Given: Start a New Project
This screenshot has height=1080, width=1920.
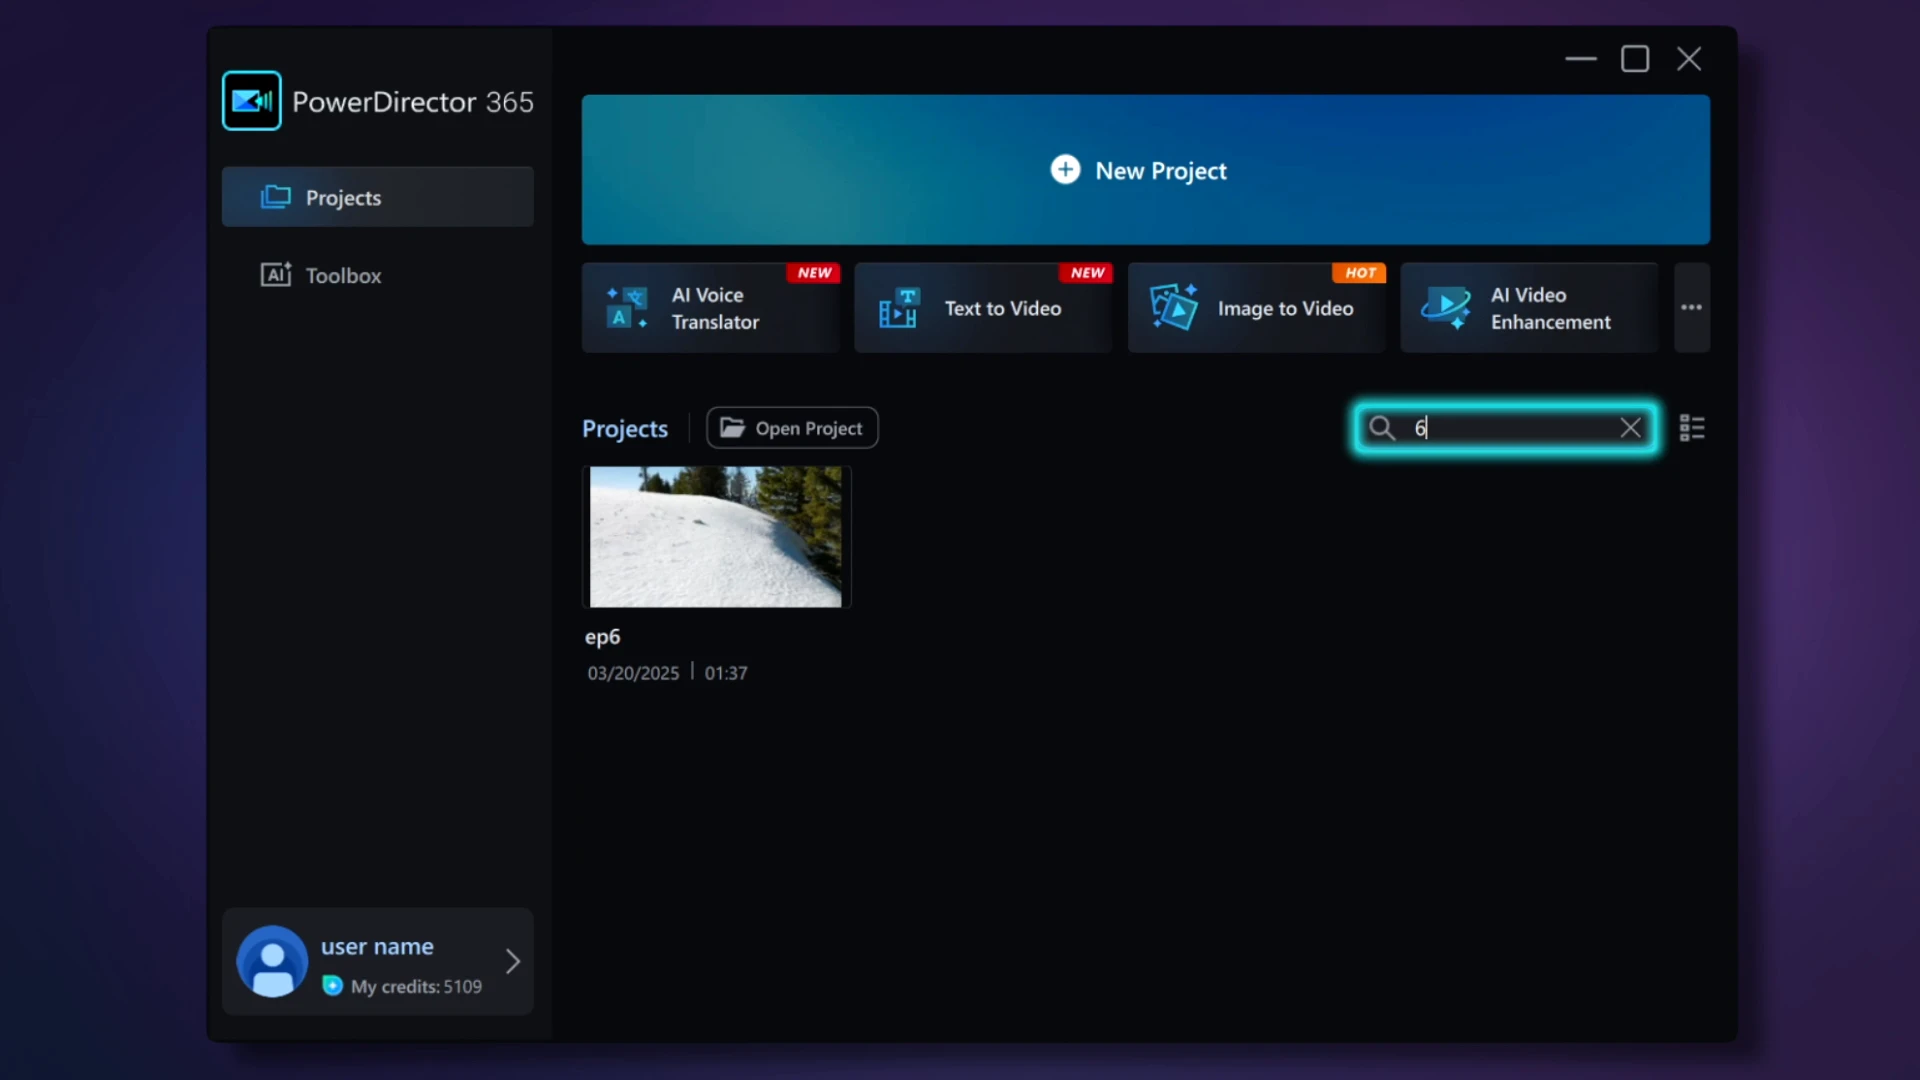Looking at the screenshot, I should [x=1146, y=170].
